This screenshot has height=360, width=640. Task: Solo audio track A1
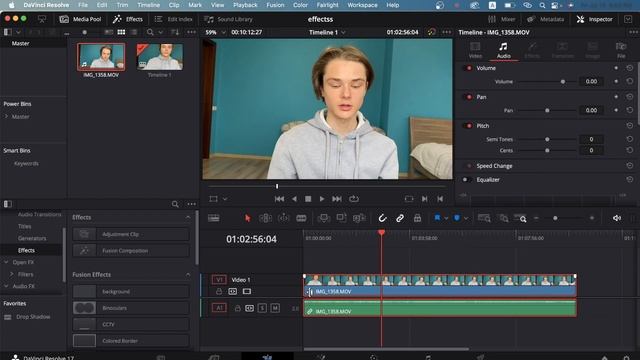262,308
